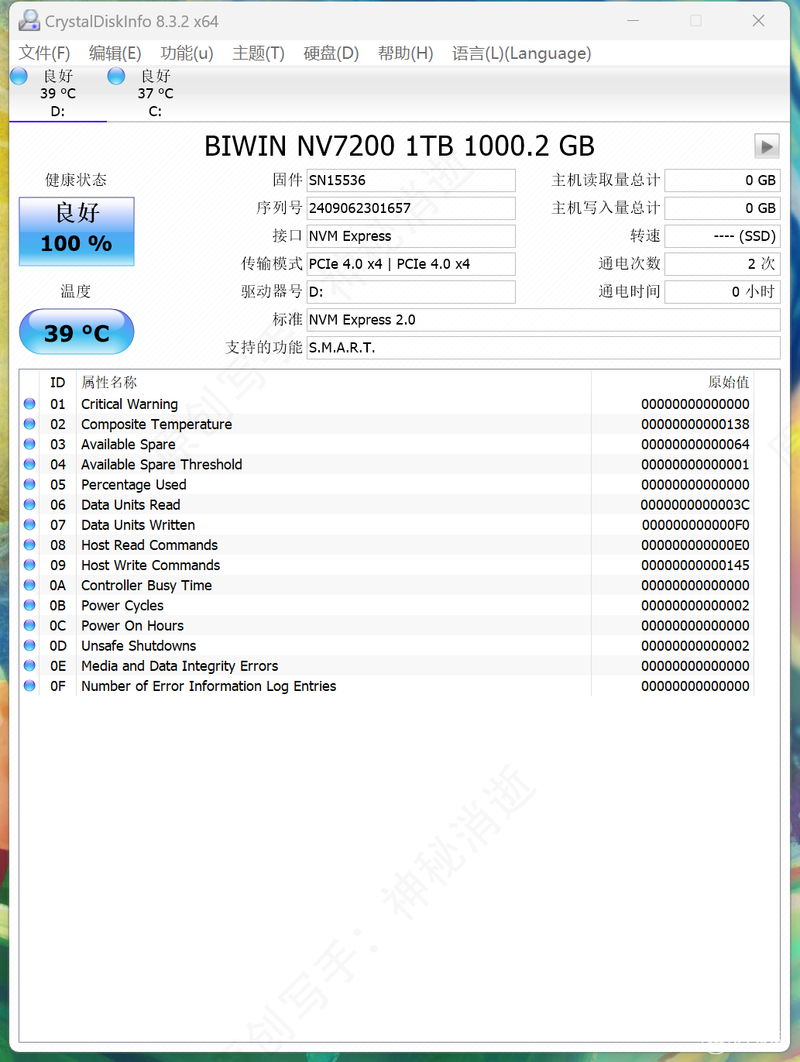
Task: Click status orb for Percentage Used row
Action: [x=29, y=484]
